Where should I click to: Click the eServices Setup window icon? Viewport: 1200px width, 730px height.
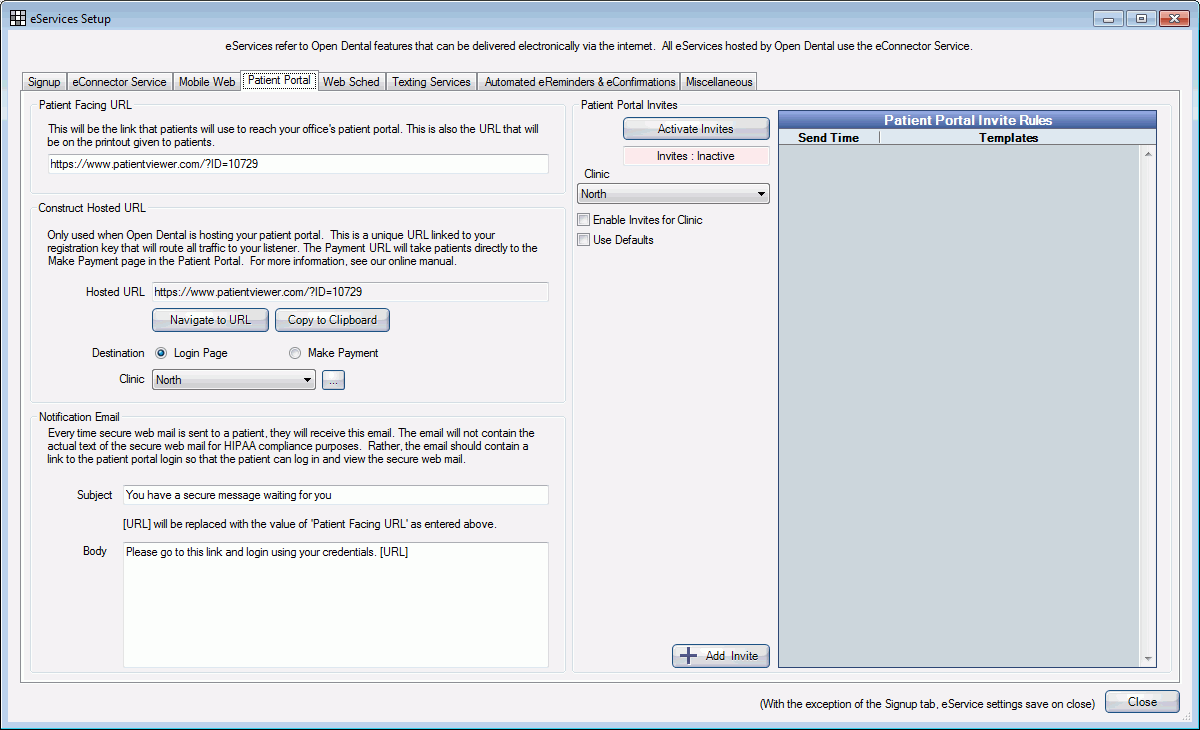tap(18, 18)
